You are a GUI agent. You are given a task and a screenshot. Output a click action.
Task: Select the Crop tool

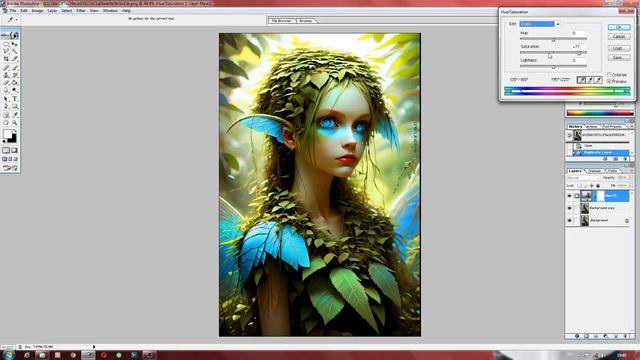[x=6, y=59]
